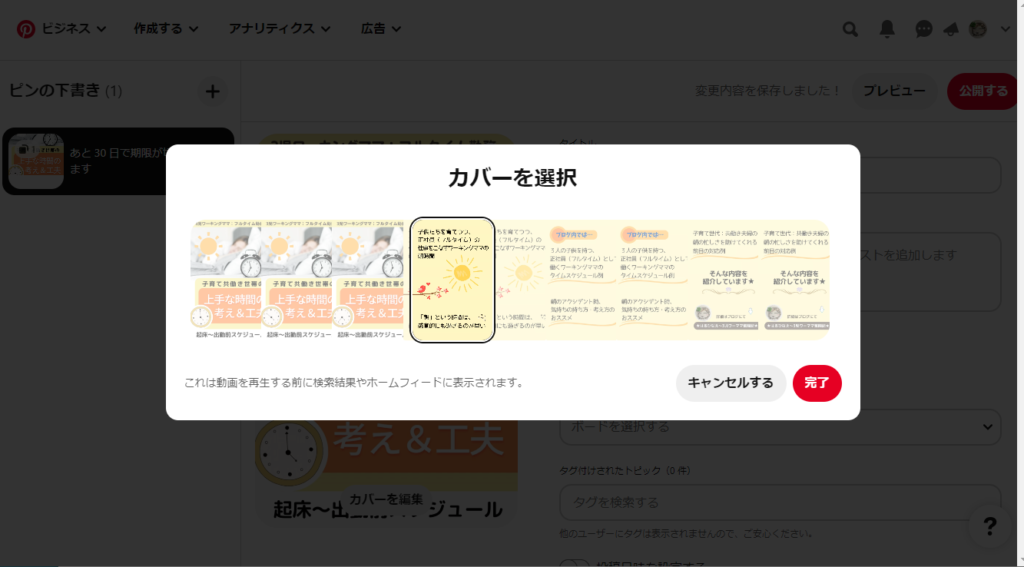1024x567 pixels.
Task: Select the draft pin expiring in 30 days
Action: pyautogui.click(x=118, y=161)
